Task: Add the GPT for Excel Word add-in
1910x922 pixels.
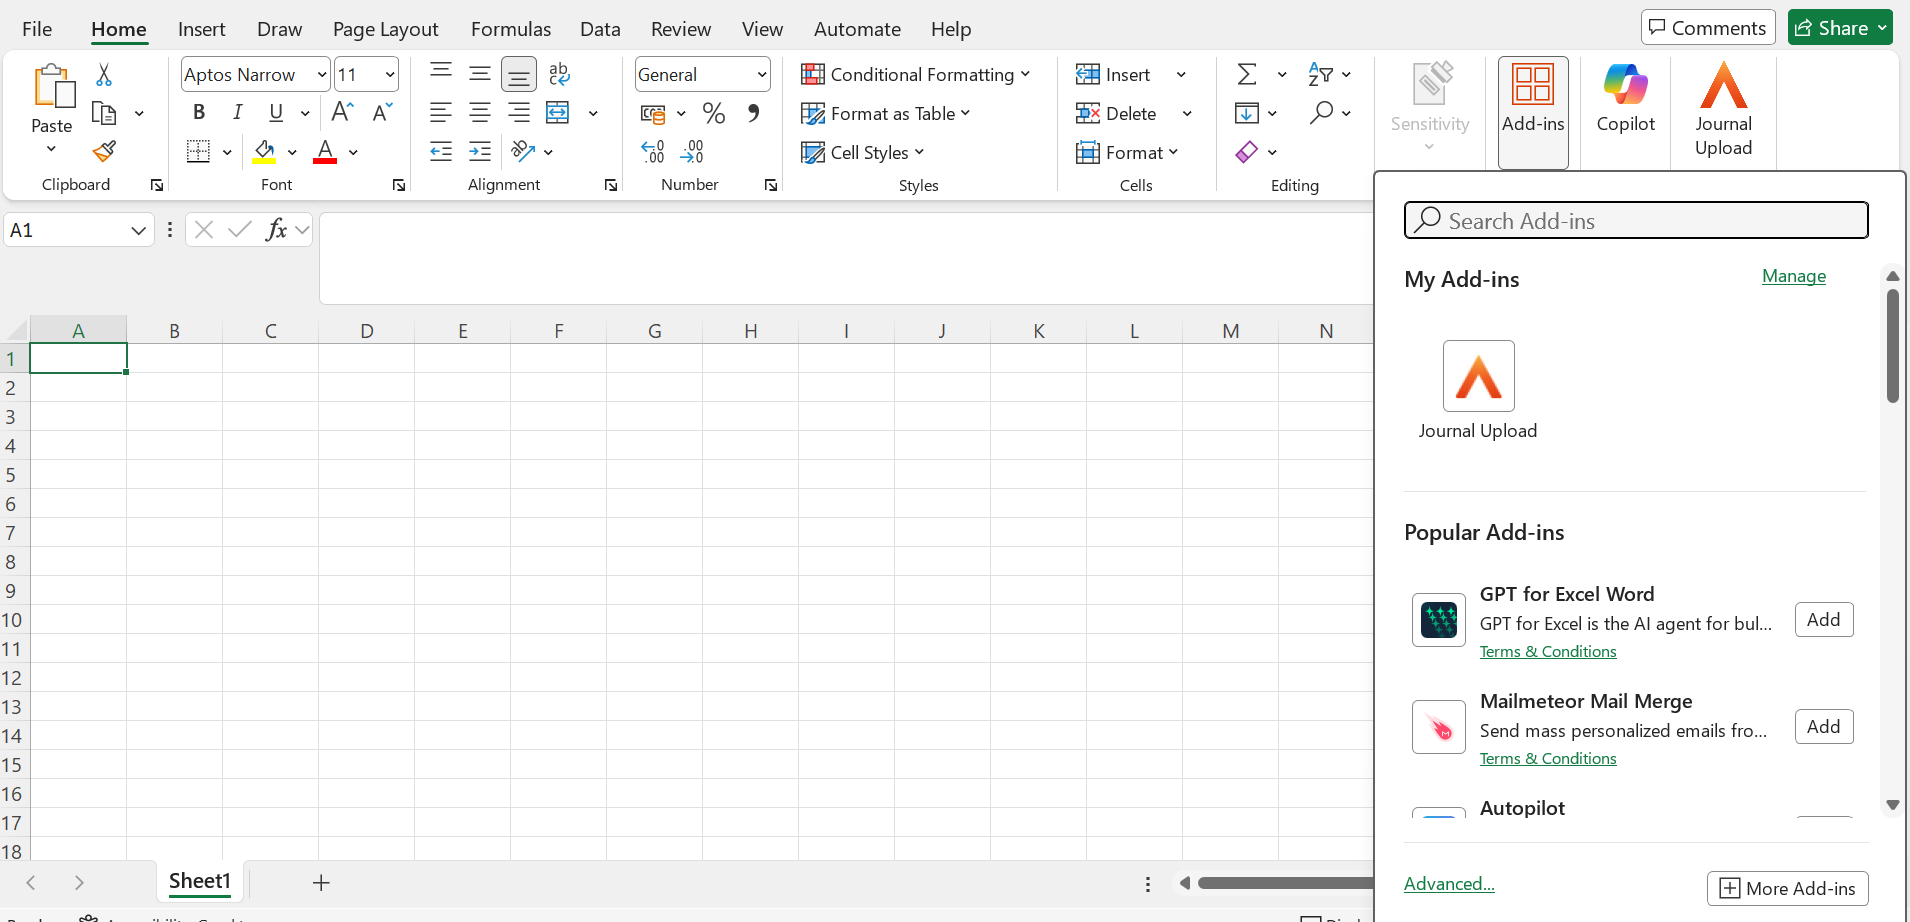Action: click(1823, 620)
